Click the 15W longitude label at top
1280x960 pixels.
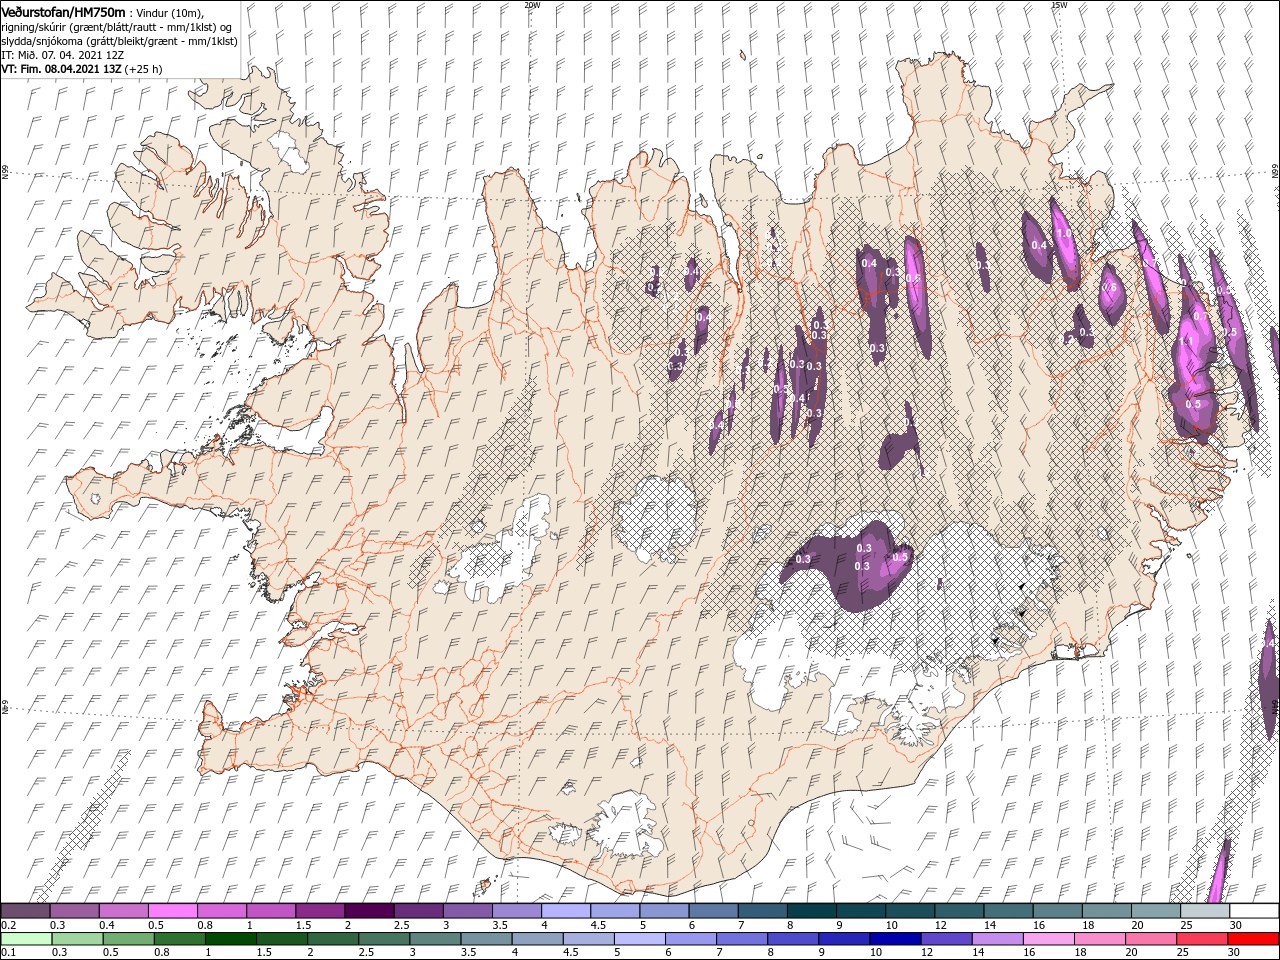pyautogui.click(x=1059, y=5)
